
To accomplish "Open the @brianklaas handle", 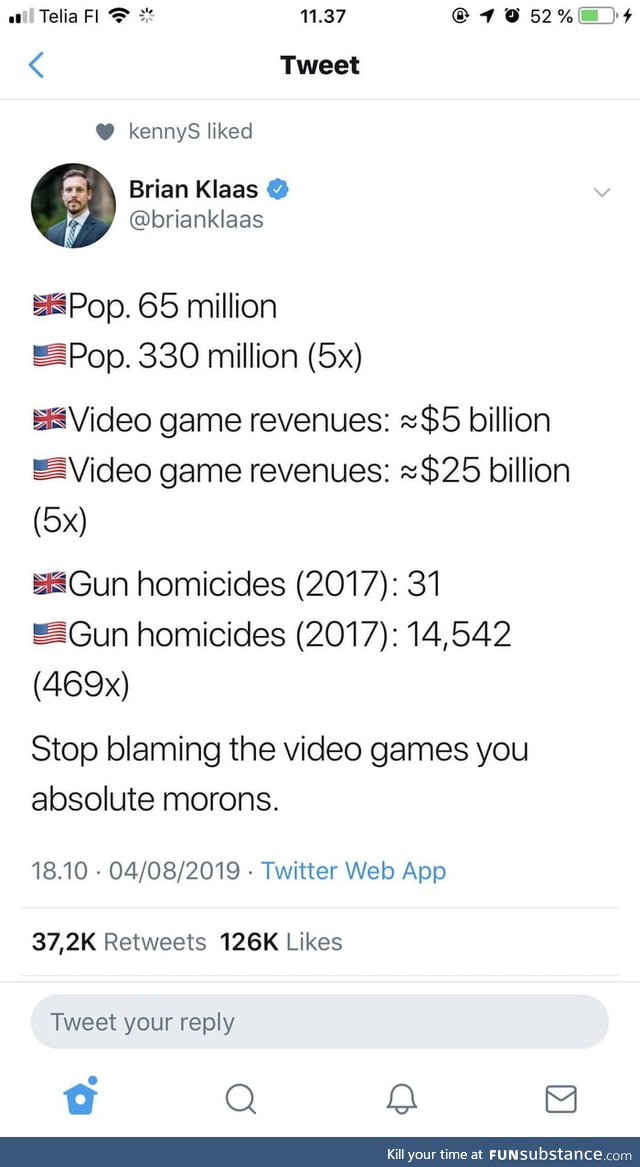I will 196,220.
